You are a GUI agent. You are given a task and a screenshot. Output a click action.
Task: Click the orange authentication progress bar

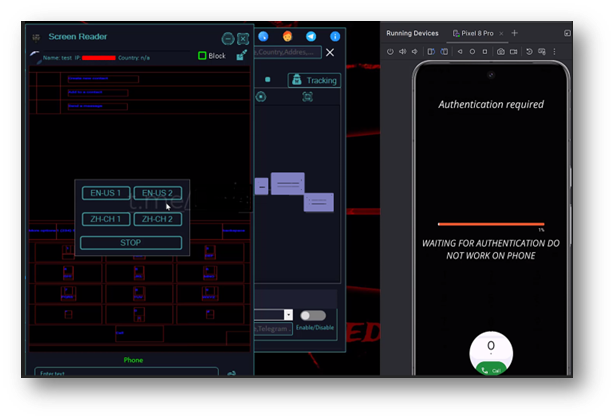tap(491, 224)
